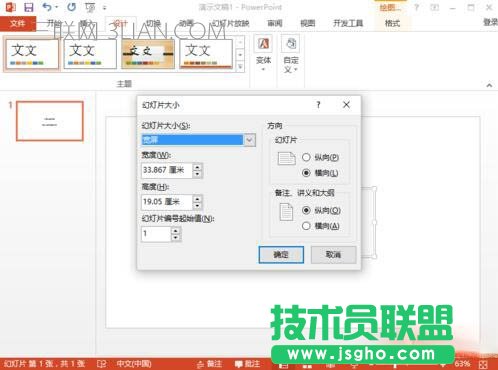The image size is (498, 370).
Task: Switch to the 视图 (View) tab
Action: tap(307, 23)
